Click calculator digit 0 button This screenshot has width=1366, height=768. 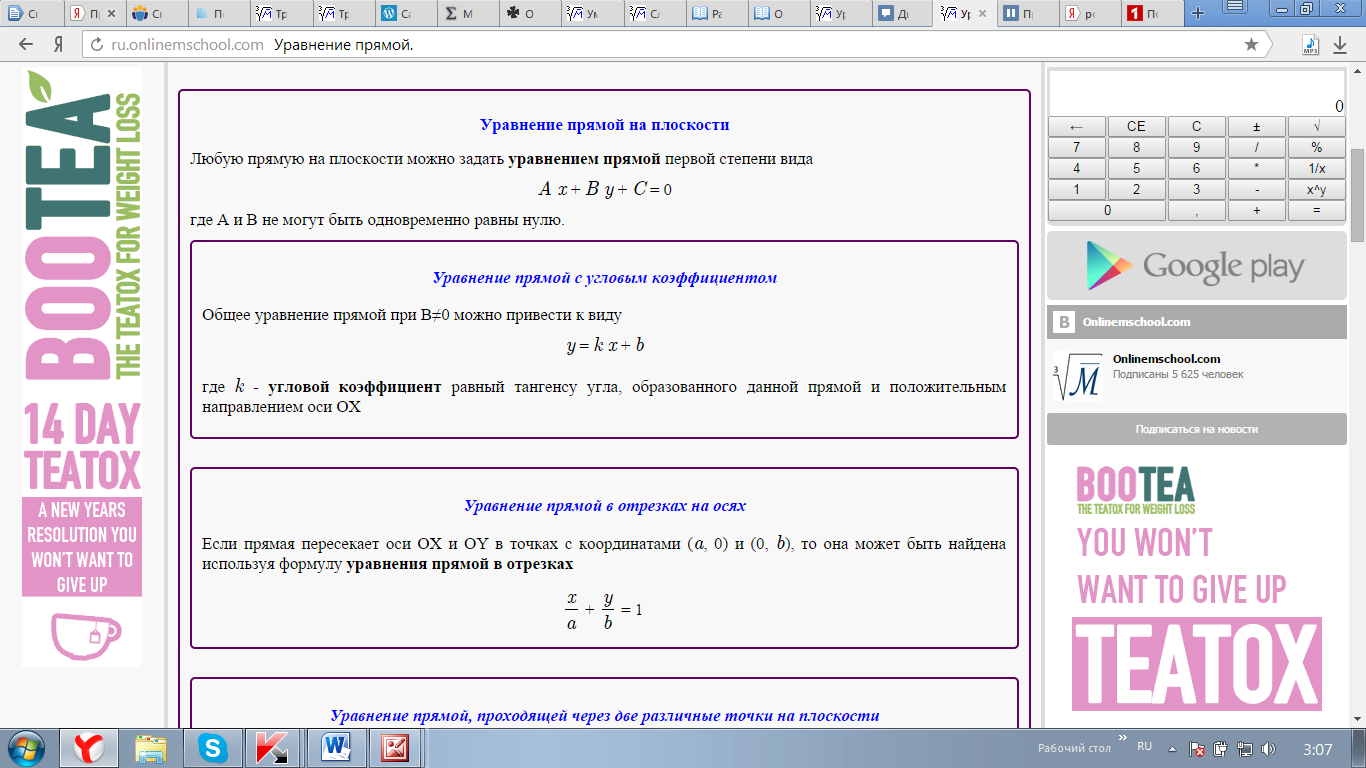coord(1106,211)
